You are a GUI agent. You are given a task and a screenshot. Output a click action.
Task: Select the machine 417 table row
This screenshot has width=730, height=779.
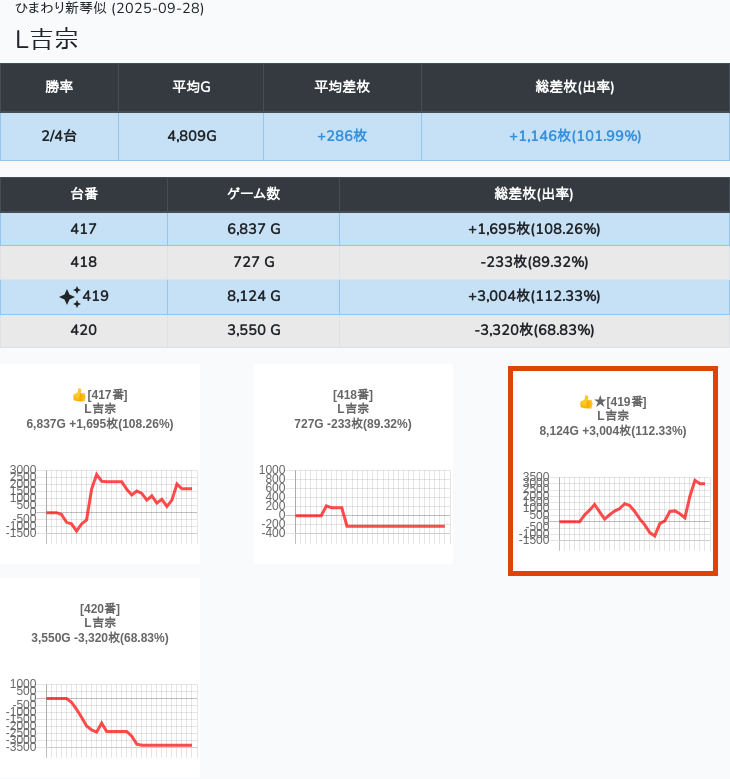pyautogui.click(x=84, y=229)
